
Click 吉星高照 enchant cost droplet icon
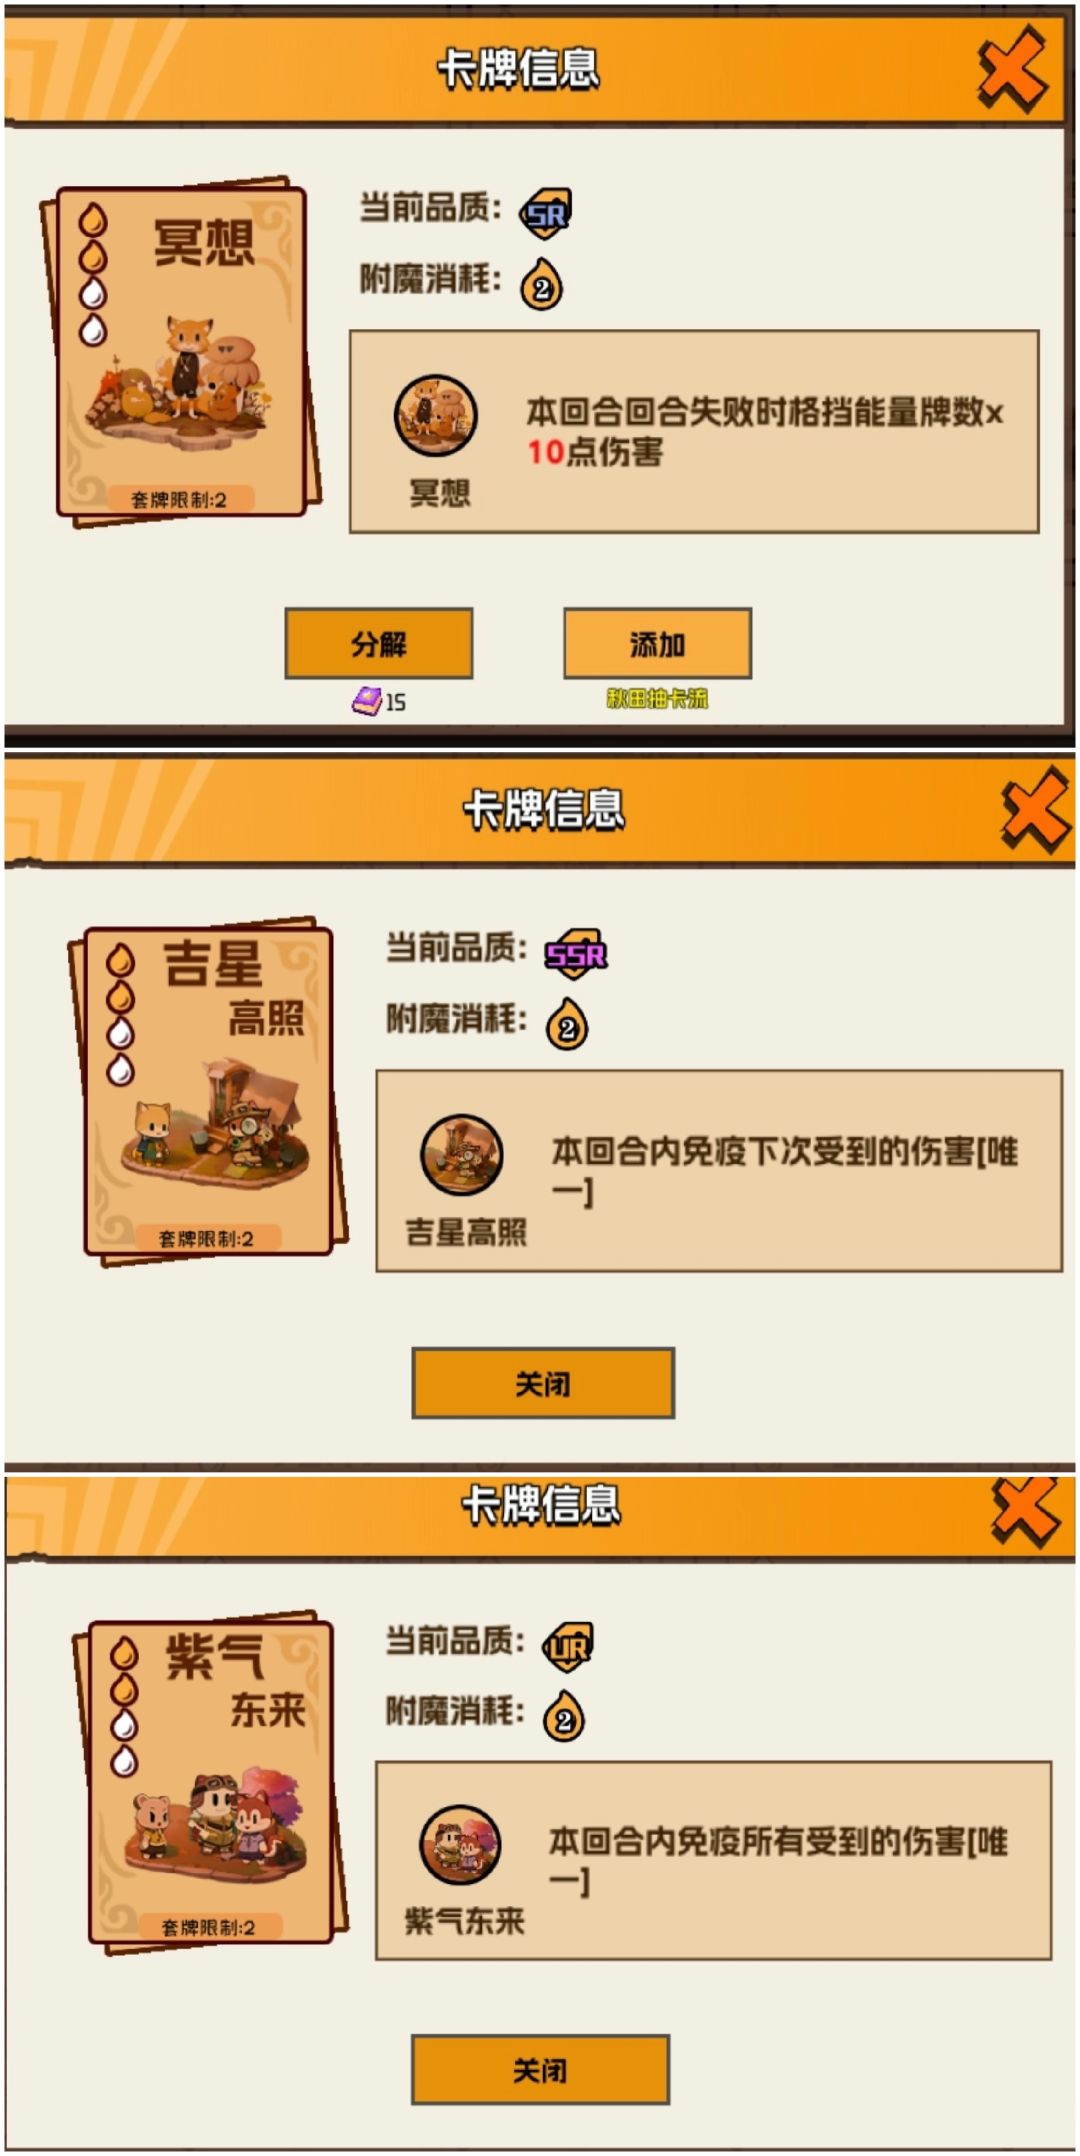point(567,1023)
